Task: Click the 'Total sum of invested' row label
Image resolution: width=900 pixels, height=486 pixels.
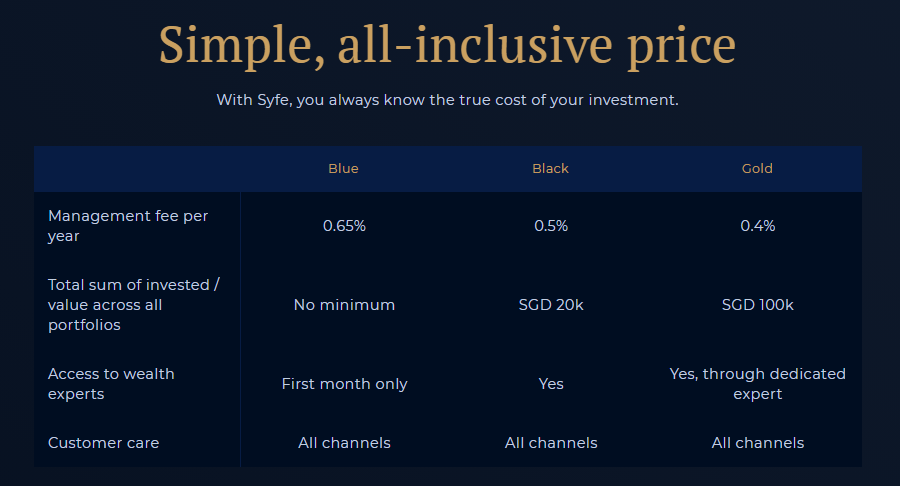Action: (x=134, y=305)
